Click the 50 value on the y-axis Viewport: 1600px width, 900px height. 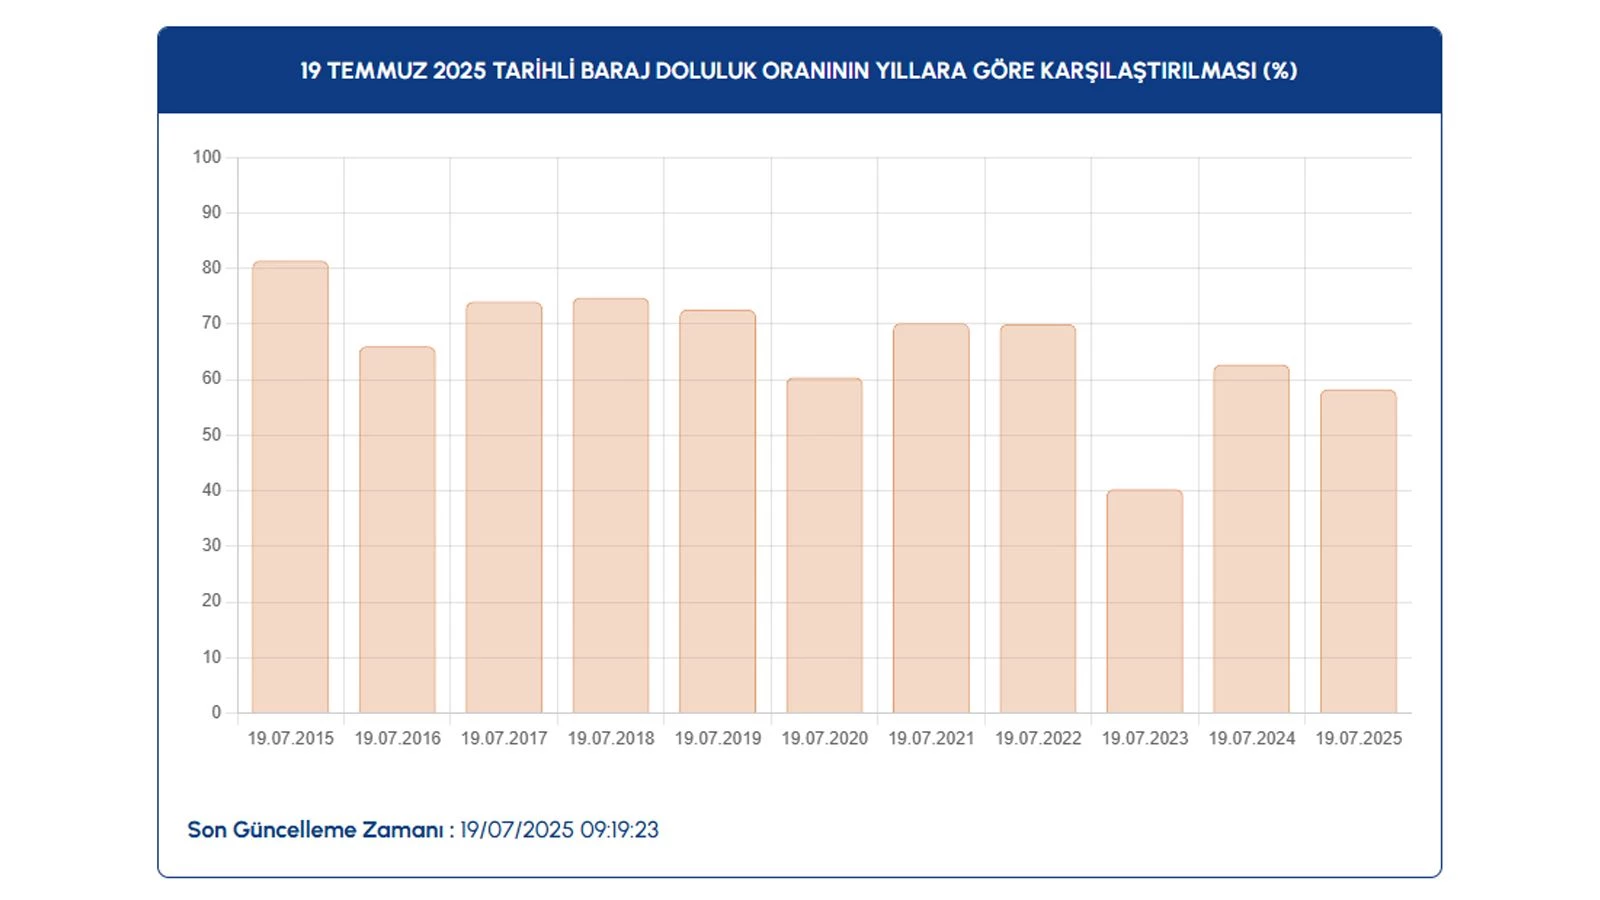(211, 435)
